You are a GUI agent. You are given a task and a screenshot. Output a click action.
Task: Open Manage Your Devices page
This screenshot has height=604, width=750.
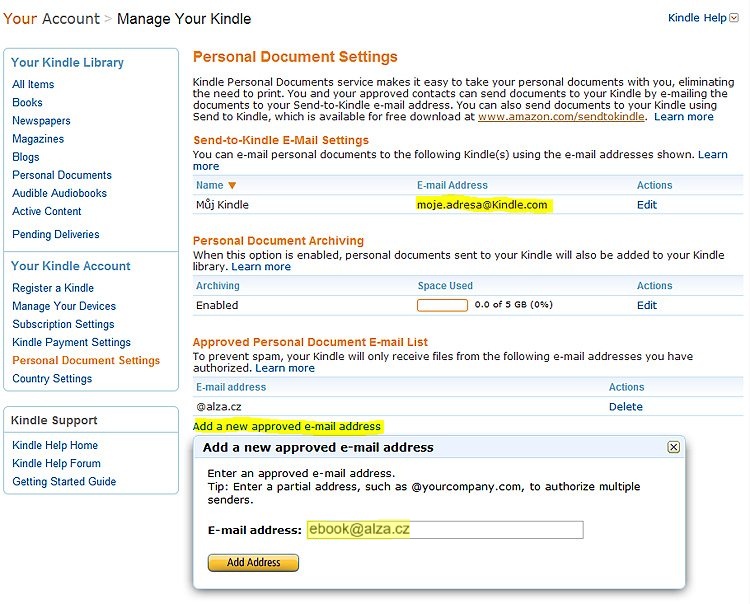click(x=64, y=306)
